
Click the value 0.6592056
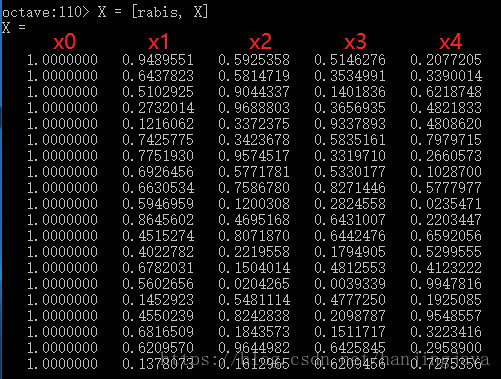(446, 236)
